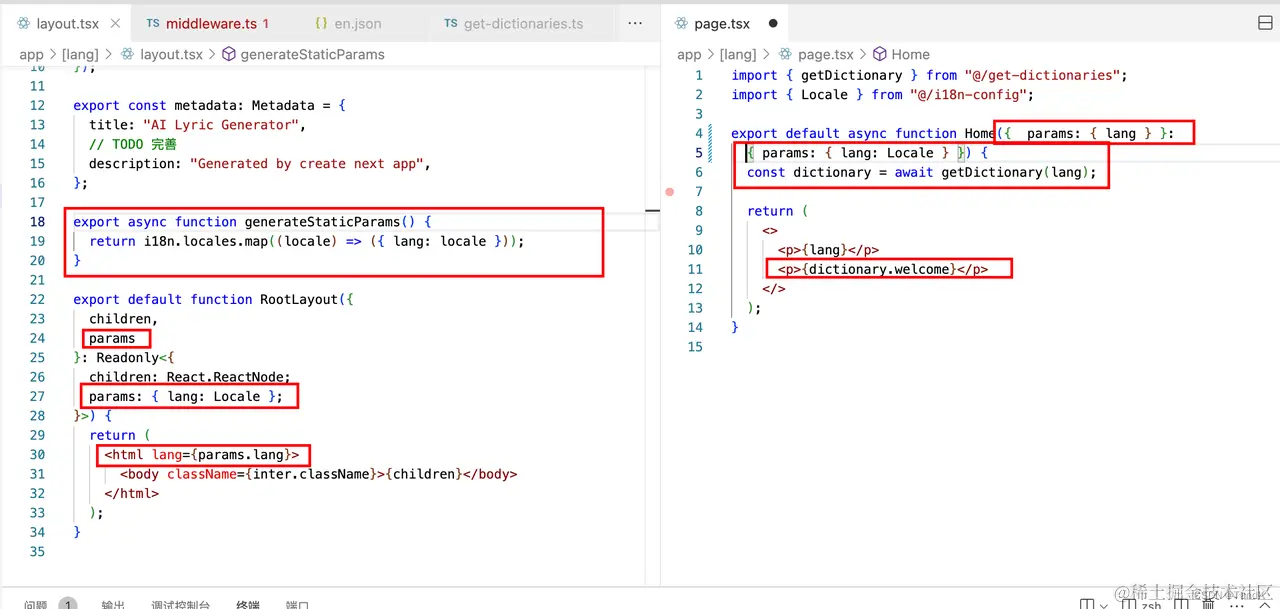
Task: Open the 调试控制台 debug console tab
Action: tap(181, 604)
